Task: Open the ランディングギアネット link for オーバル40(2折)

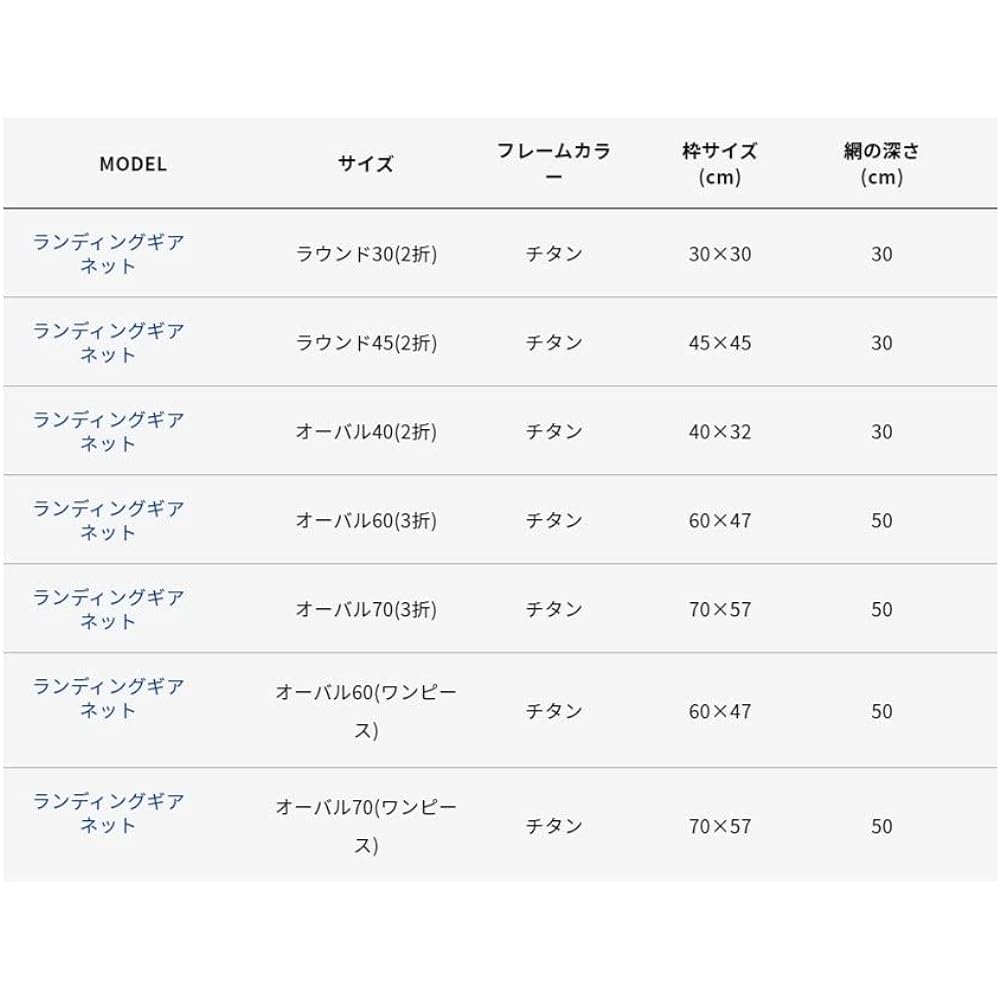Action: [108, 431]
